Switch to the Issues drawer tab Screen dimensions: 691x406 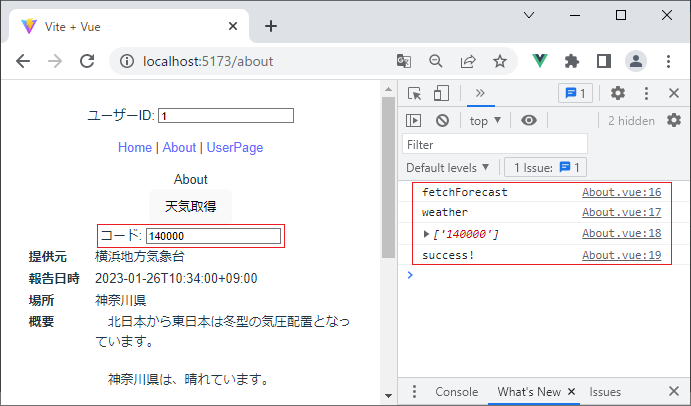tap(605, 392)
